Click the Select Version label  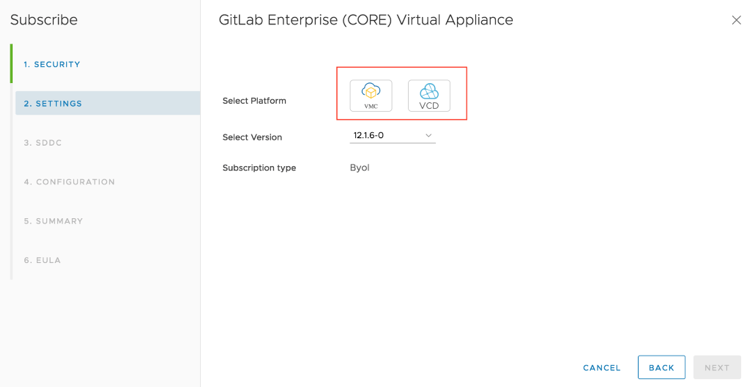(252, 137)
